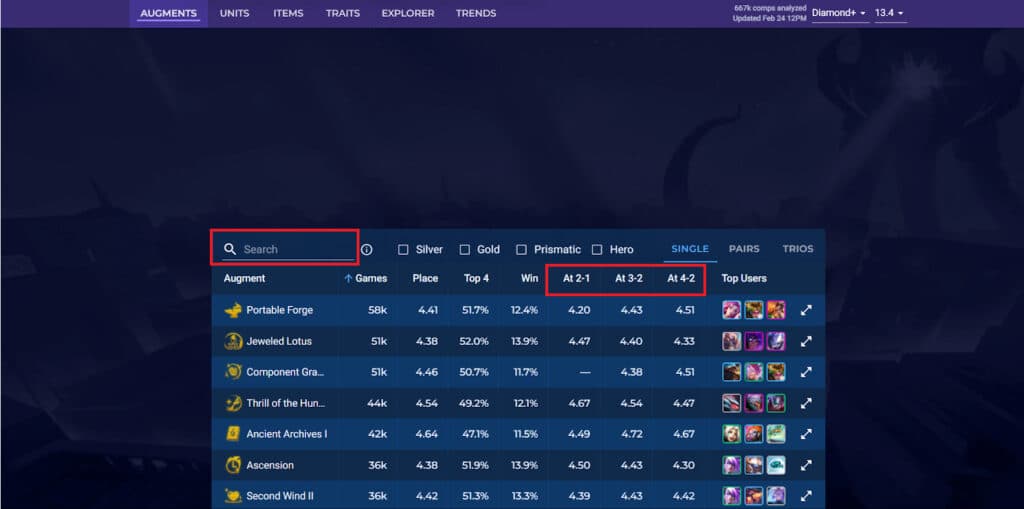Switch to the TRIOS view tab
The height and width of the screenshot is (509, 1024).
click(798, 249)
